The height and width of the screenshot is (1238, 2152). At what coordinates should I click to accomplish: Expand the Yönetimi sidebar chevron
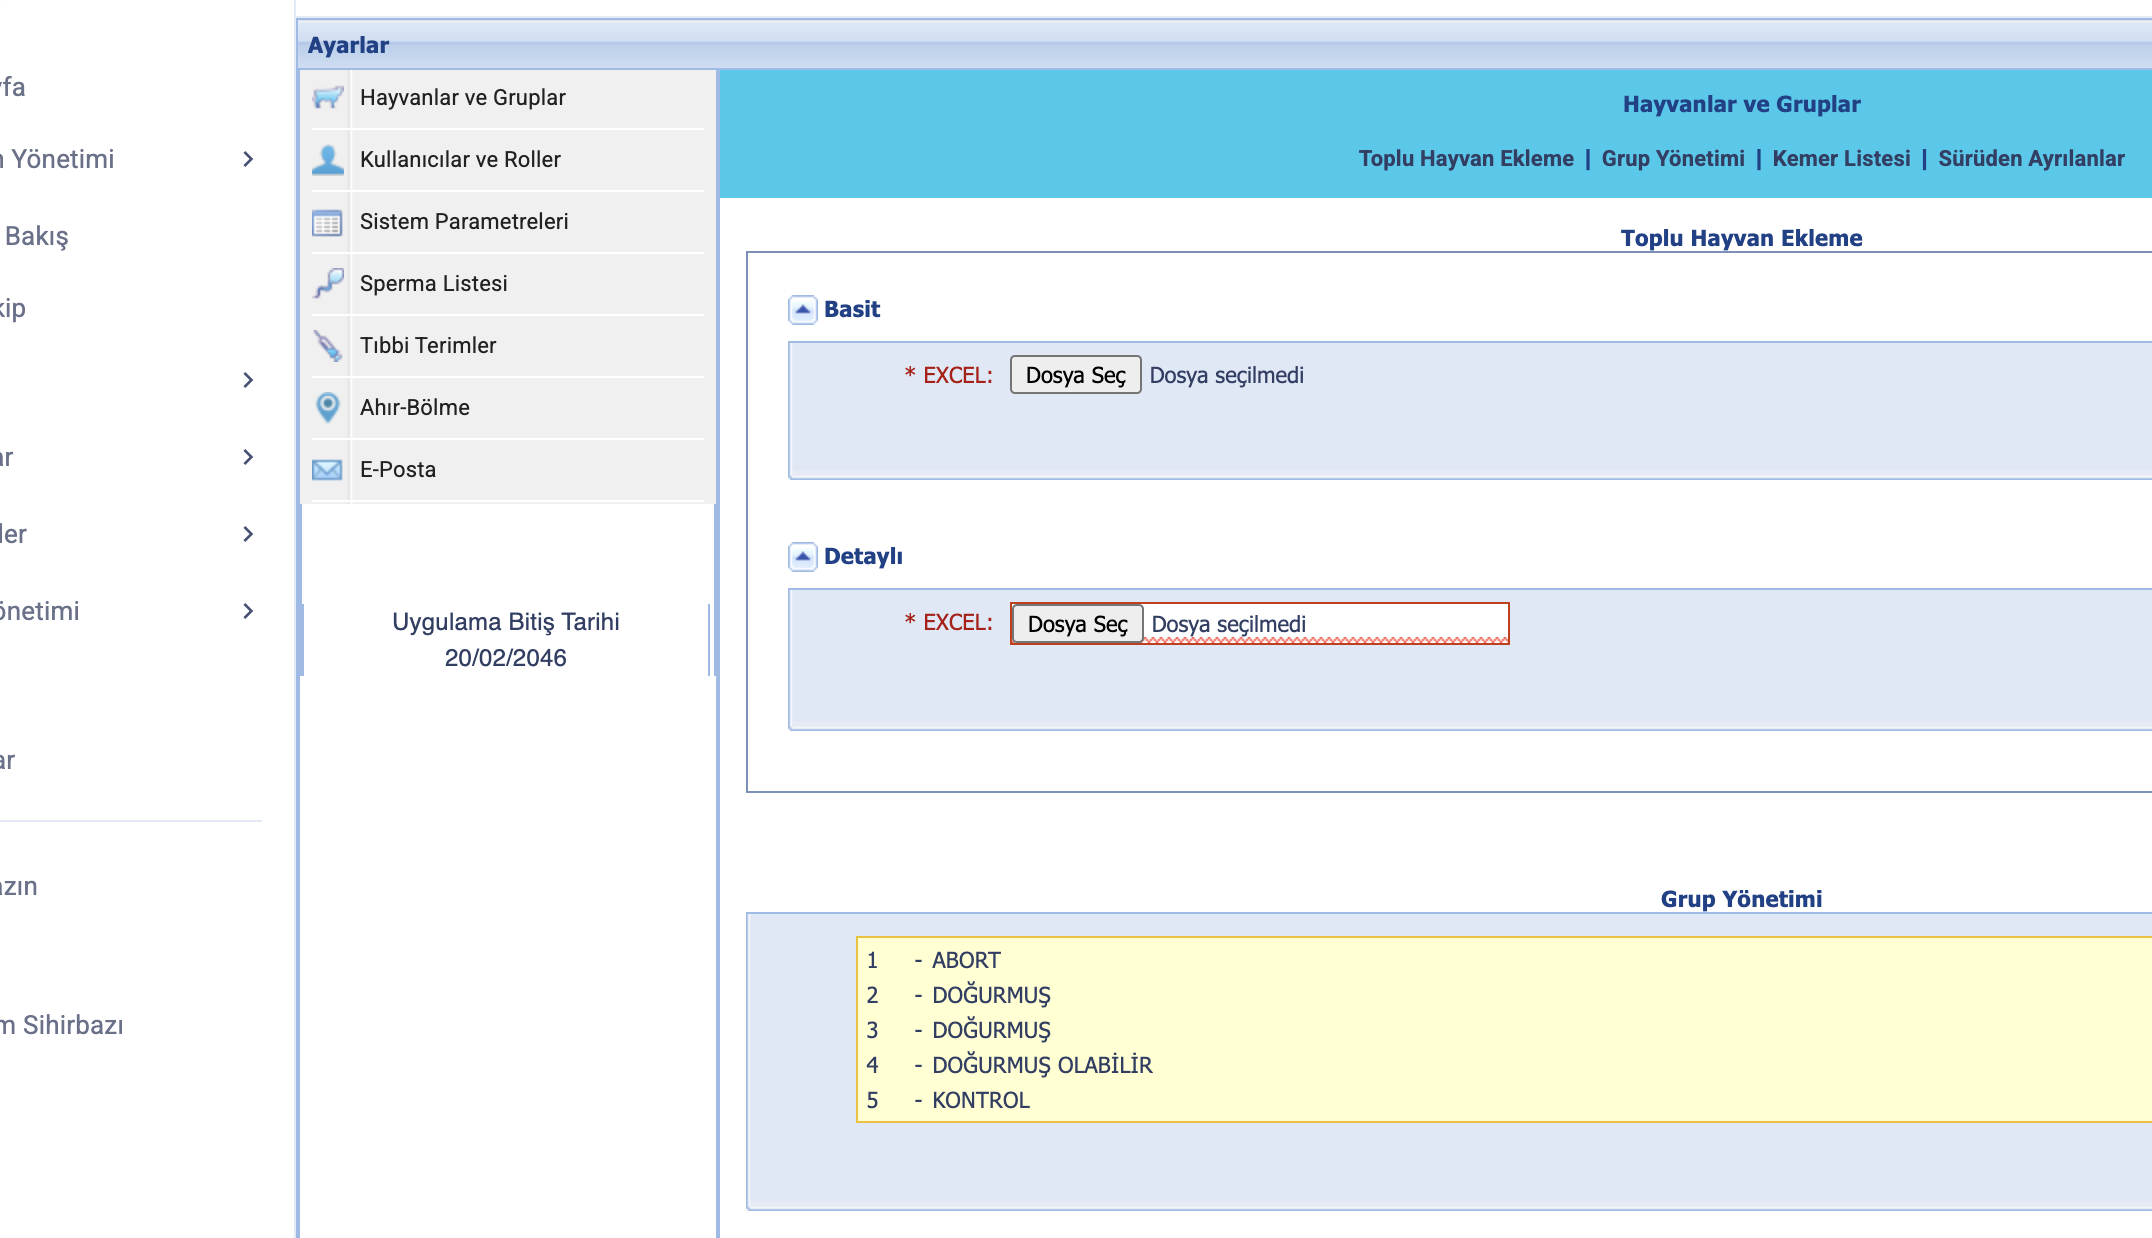[x=248, y=160]
